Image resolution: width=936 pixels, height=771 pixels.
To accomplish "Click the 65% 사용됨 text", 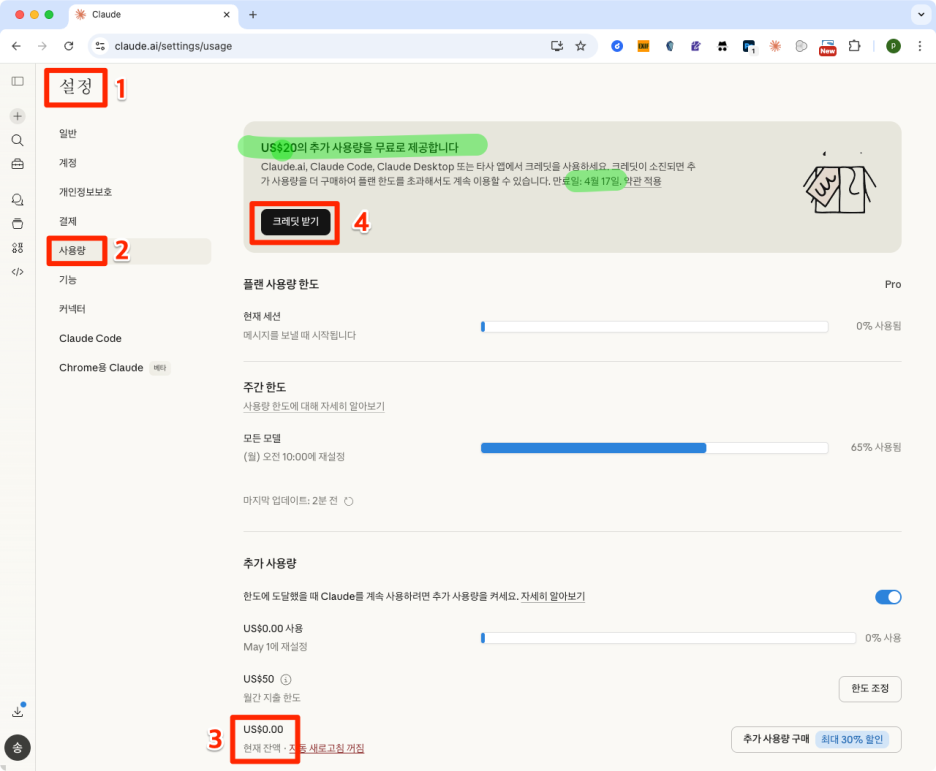I will pyautogui.click(x=876, y=448).
